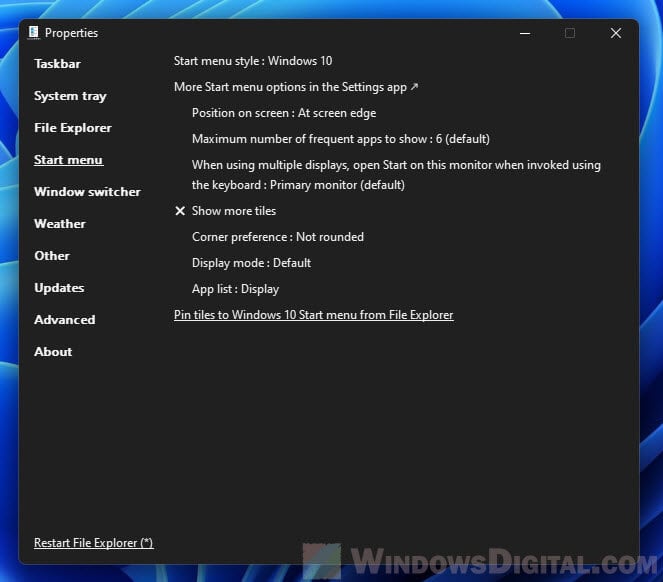Open More Start menu options in Settings
Screen dimensions: 663x582
pyautogui.click(x=296, y=87)
